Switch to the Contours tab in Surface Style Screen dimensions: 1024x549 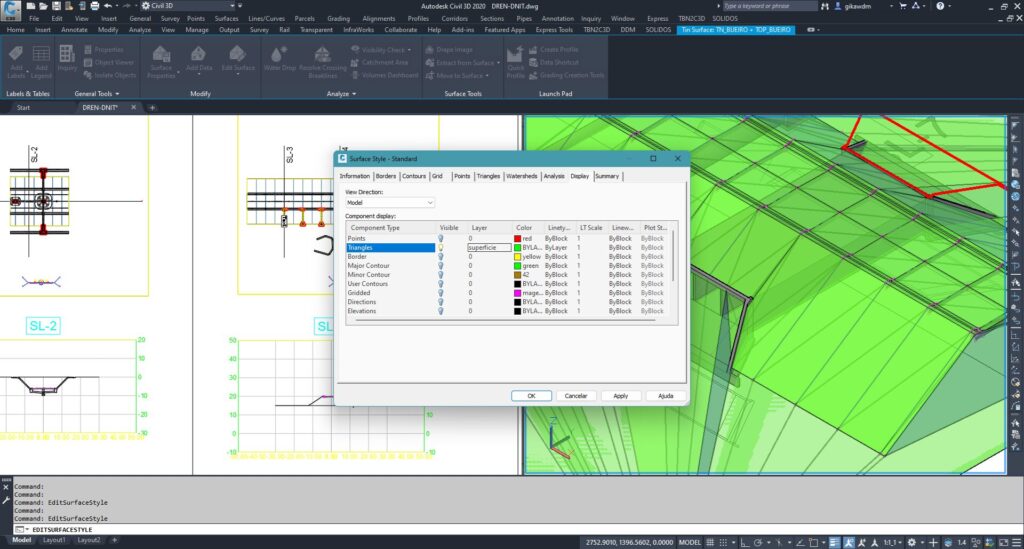pos(413,176)
